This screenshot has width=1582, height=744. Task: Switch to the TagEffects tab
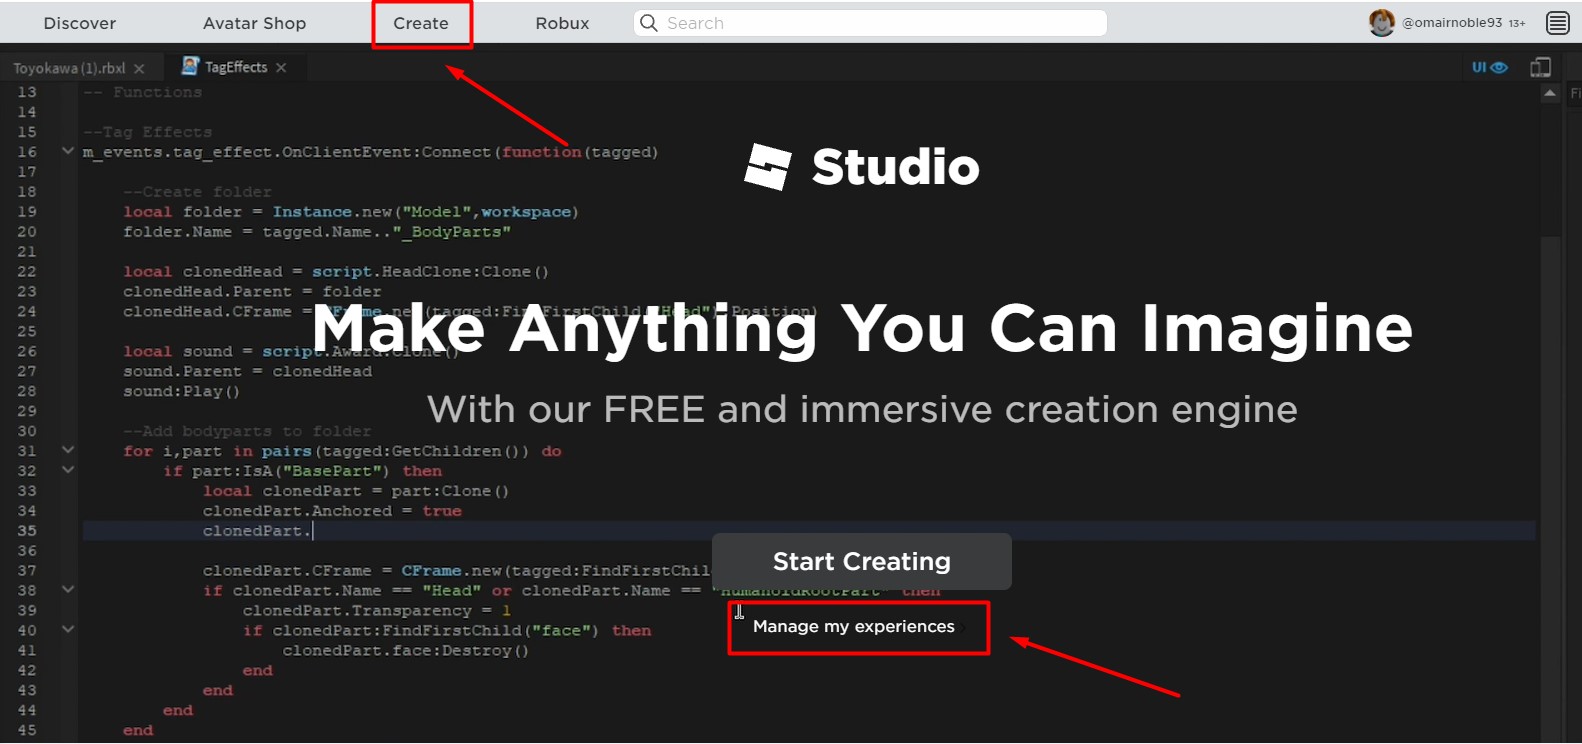[x=236, y=67]
